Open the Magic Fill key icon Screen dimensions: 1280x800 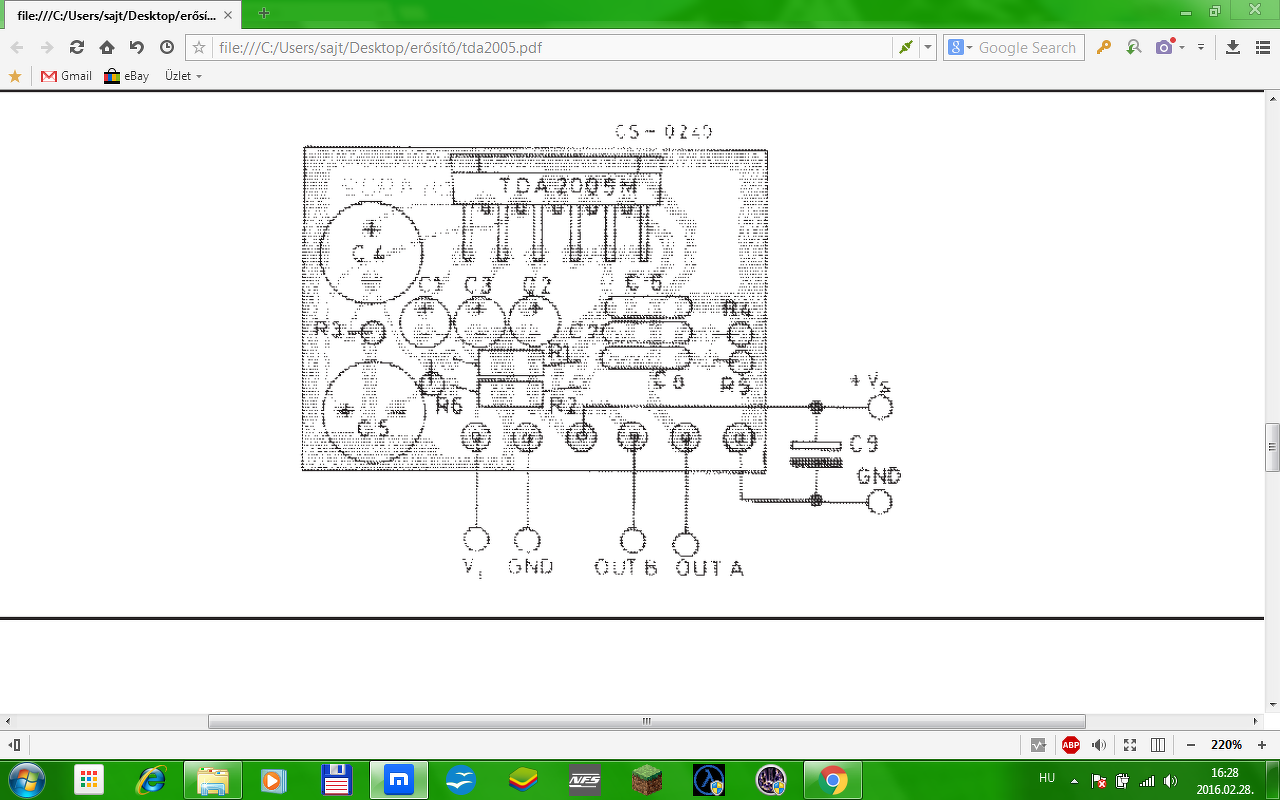(x=1104, y=47)
